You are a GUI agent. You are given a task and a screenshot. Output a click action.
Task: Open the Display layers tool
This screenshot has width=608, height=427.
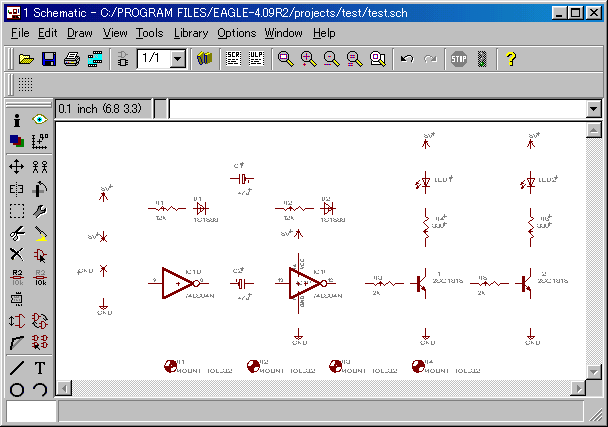[17, 141]
